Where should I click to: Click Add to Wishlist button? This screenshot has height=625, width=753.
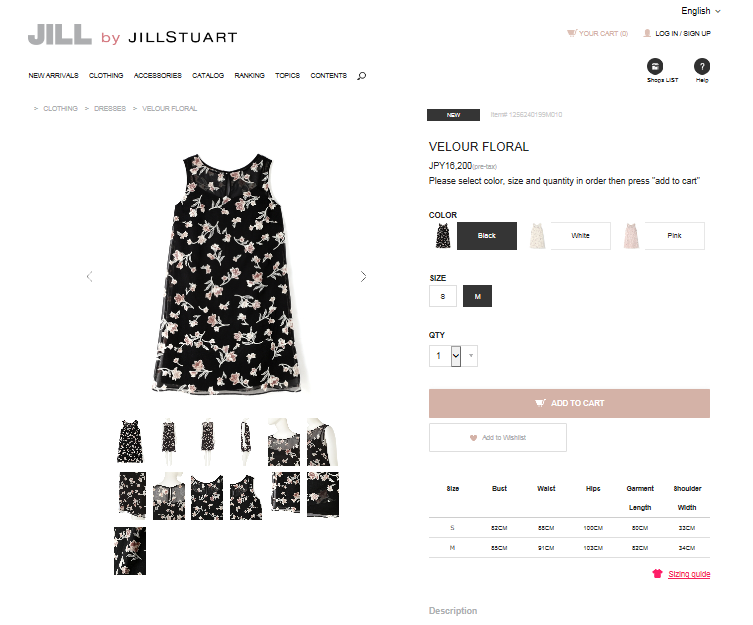click(498, 437)
